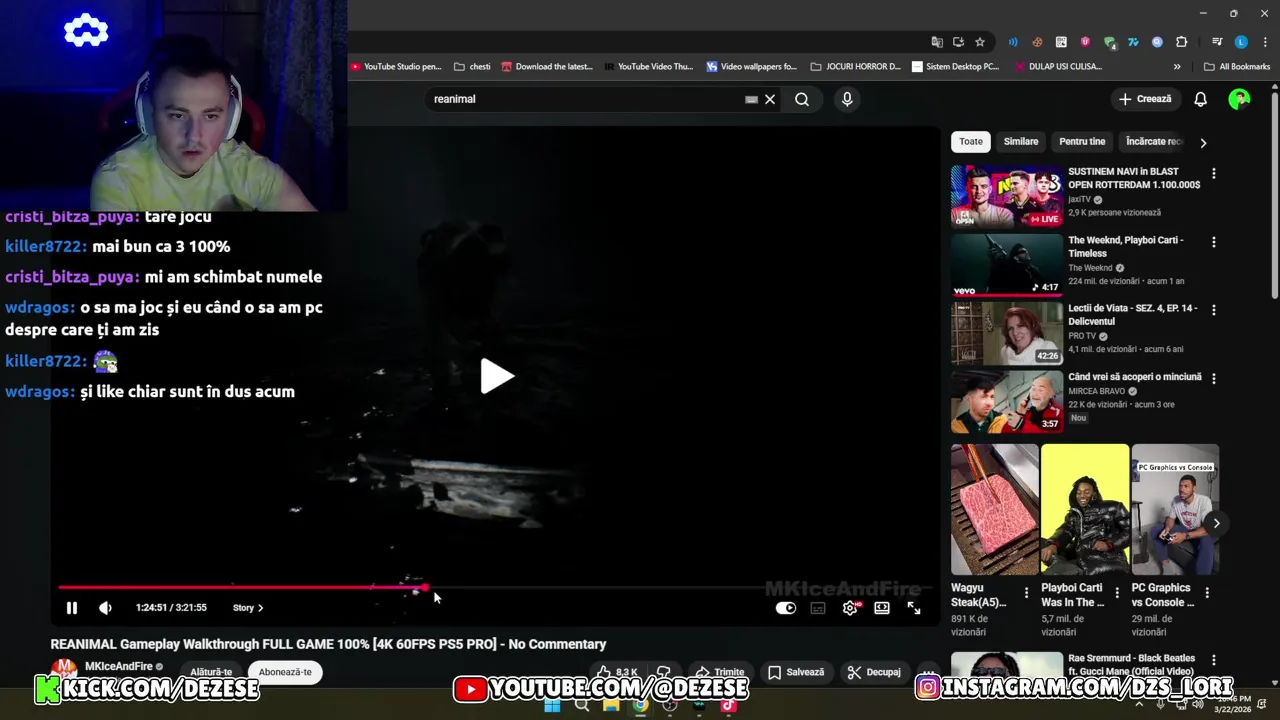Dislike the video with thumbs down
This screenshot has width=1280, height=720.
[x=663, y=672]
